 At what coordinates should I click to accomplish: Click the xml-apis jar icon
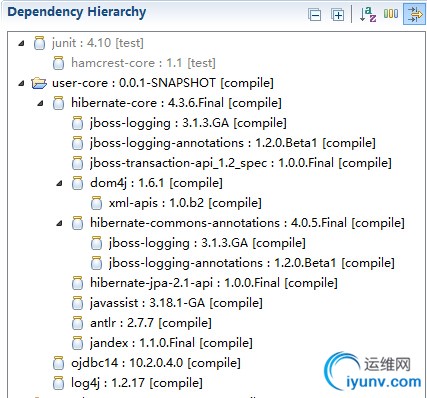tap(97, 203)
